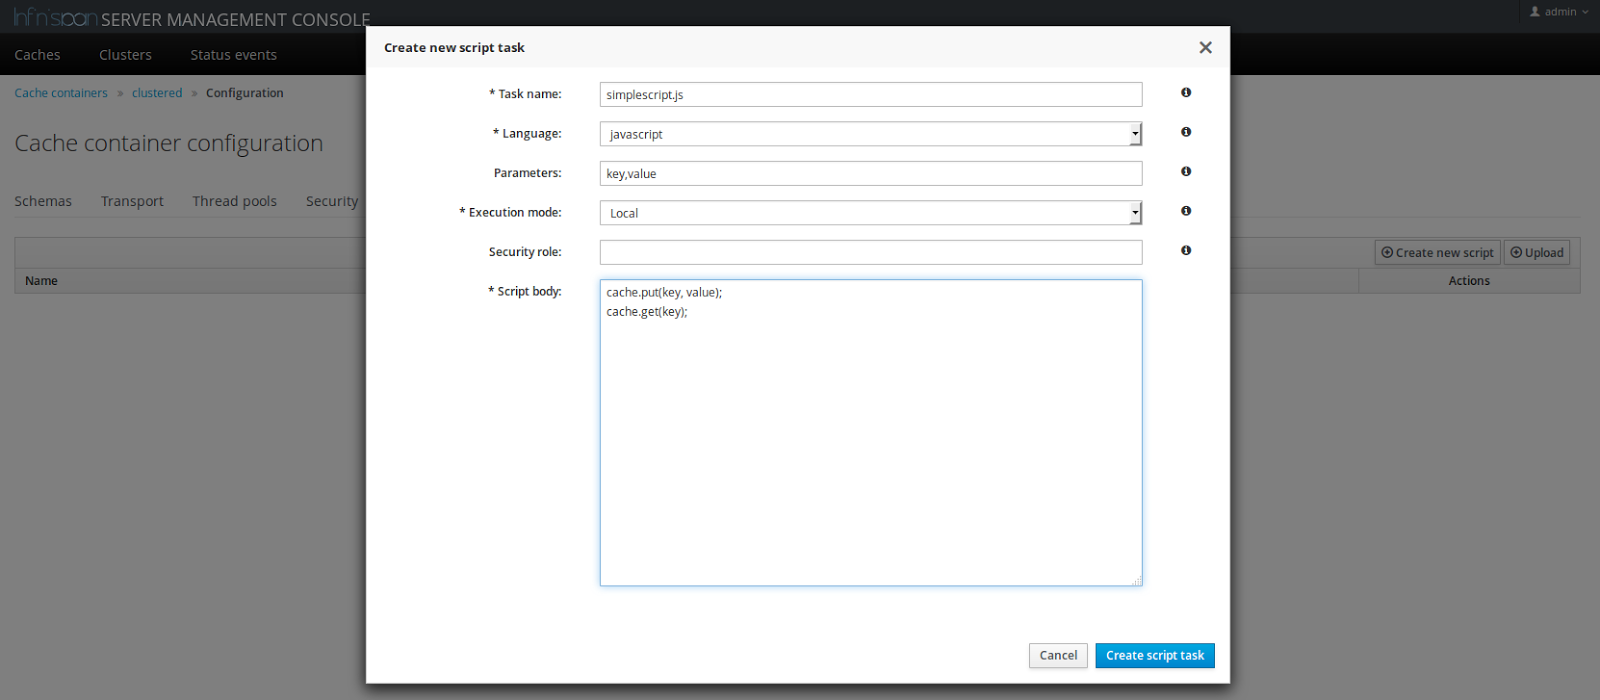Click the info icon beside Parameters

pyautogui.click(x=1186, y=172)
